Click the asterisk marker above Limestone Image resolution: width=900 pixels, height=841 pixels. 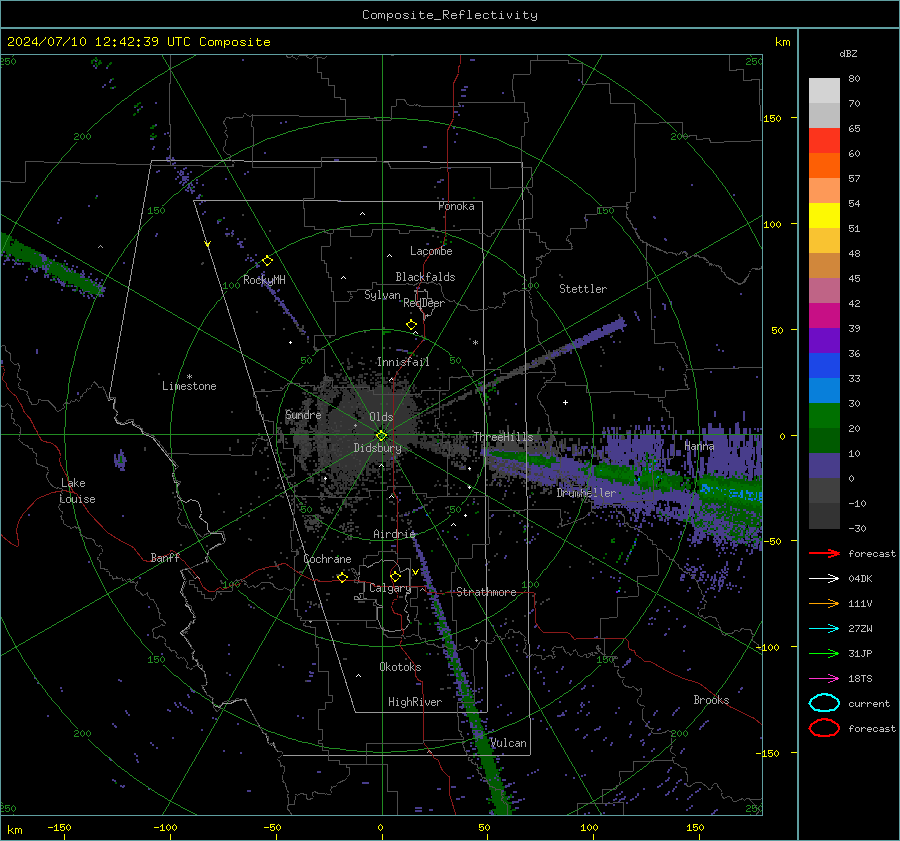pos(189,377)
